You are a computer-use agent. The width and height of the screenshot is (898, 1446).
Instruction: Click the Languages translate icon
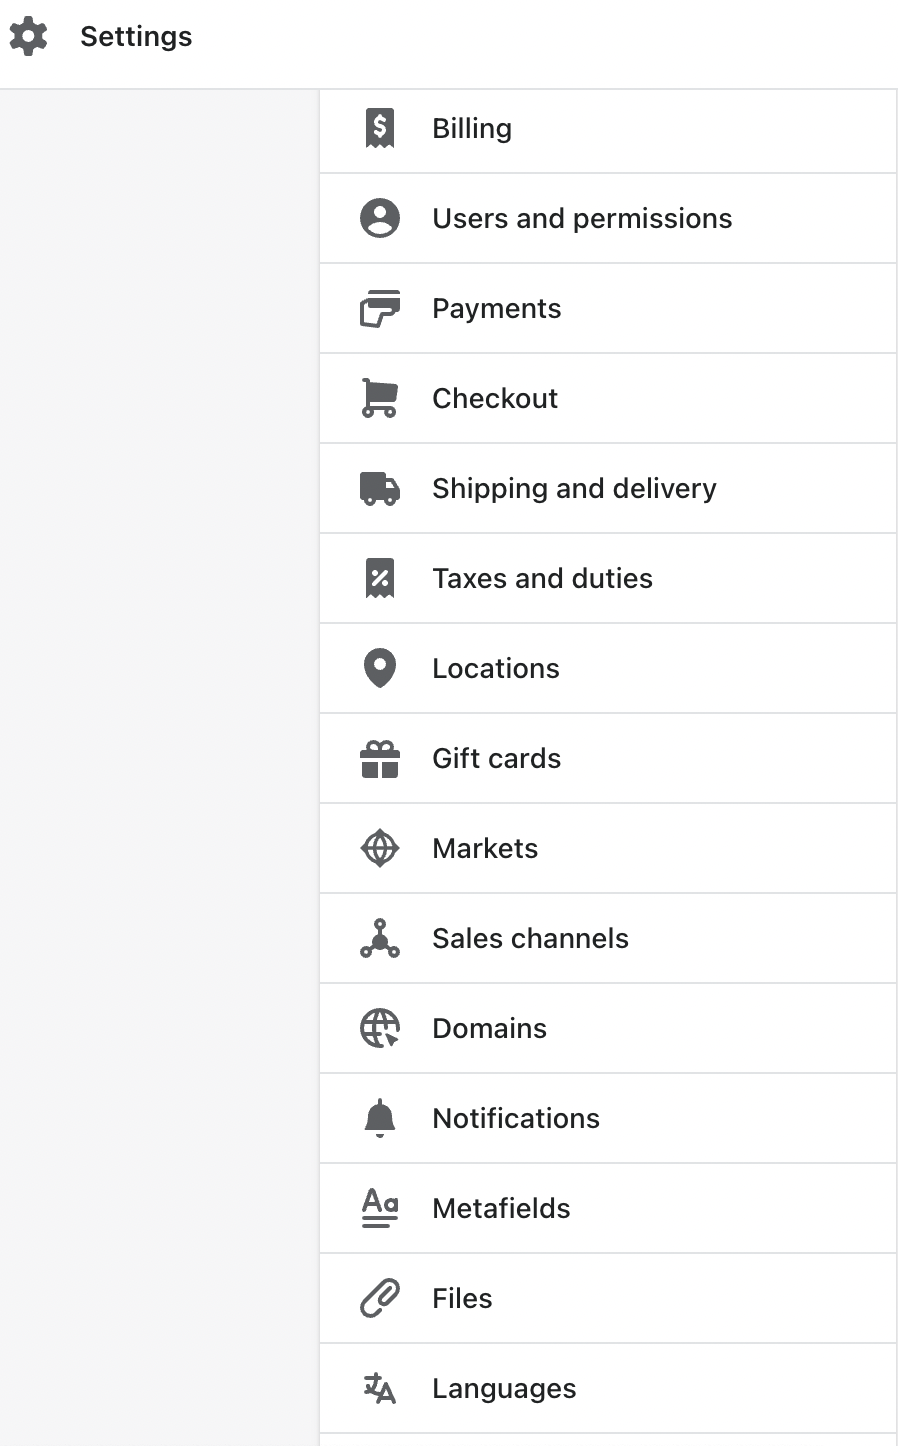(379, 1388)
